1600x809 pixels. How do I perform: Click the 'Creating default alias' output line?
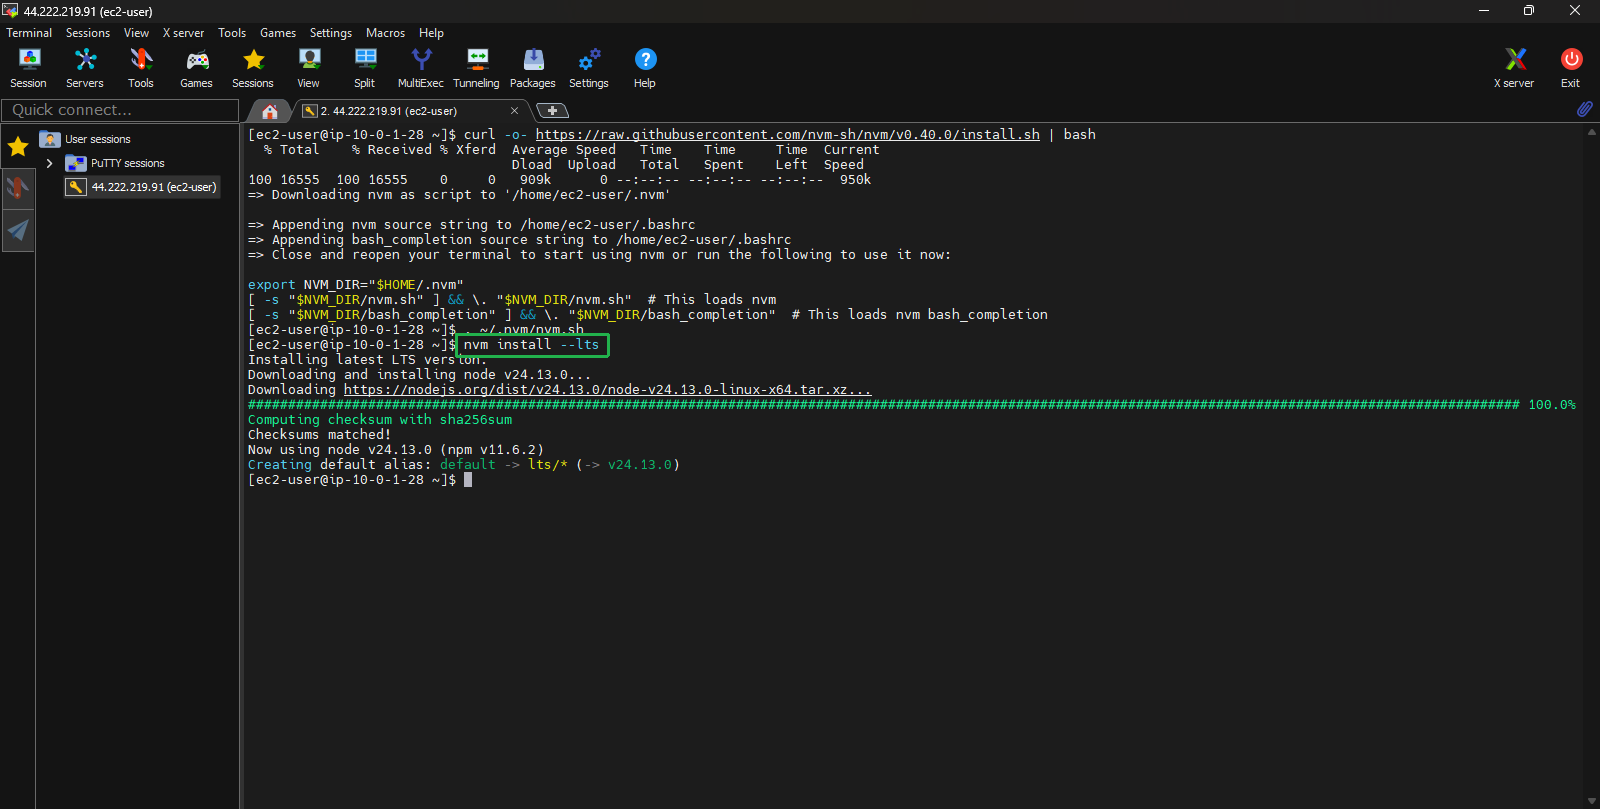[464, 465]
